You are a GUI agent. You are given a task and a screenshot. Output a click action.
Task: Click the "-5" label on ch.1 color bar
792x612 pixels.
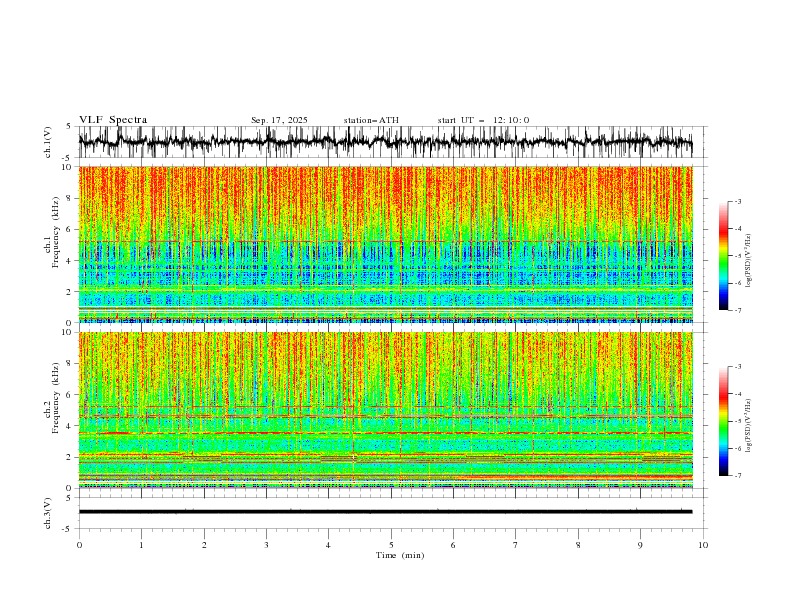pyautogui.click(x=738, y=256)
